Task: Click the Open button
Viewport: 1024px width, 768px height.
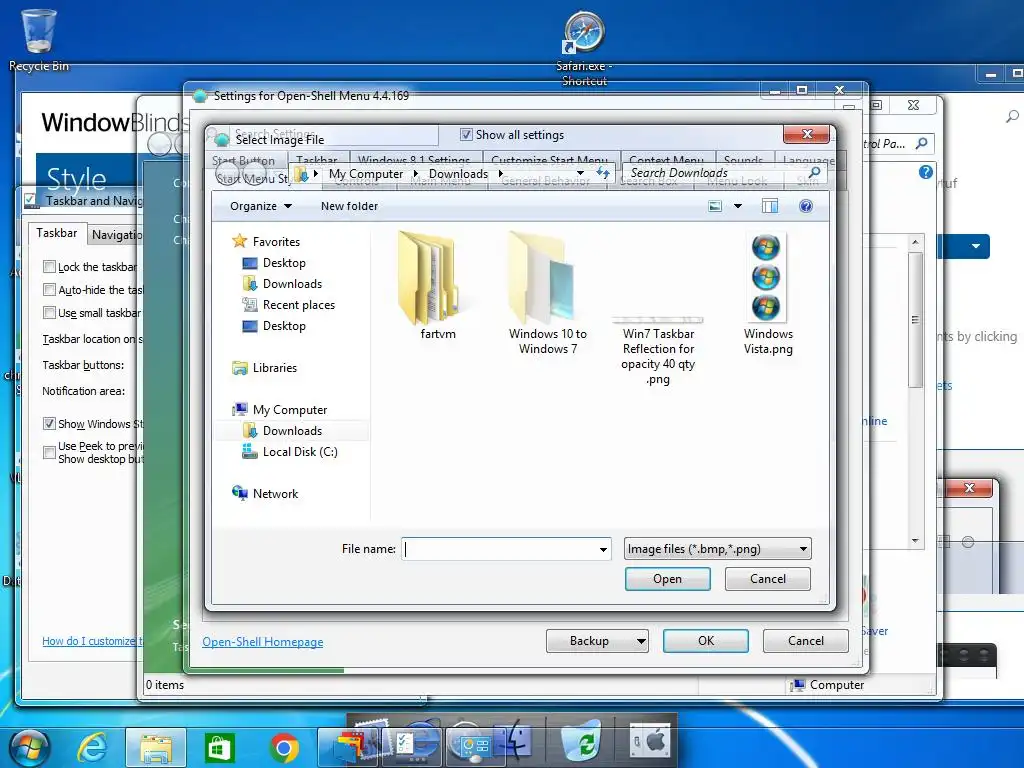Action: (667, 579)
